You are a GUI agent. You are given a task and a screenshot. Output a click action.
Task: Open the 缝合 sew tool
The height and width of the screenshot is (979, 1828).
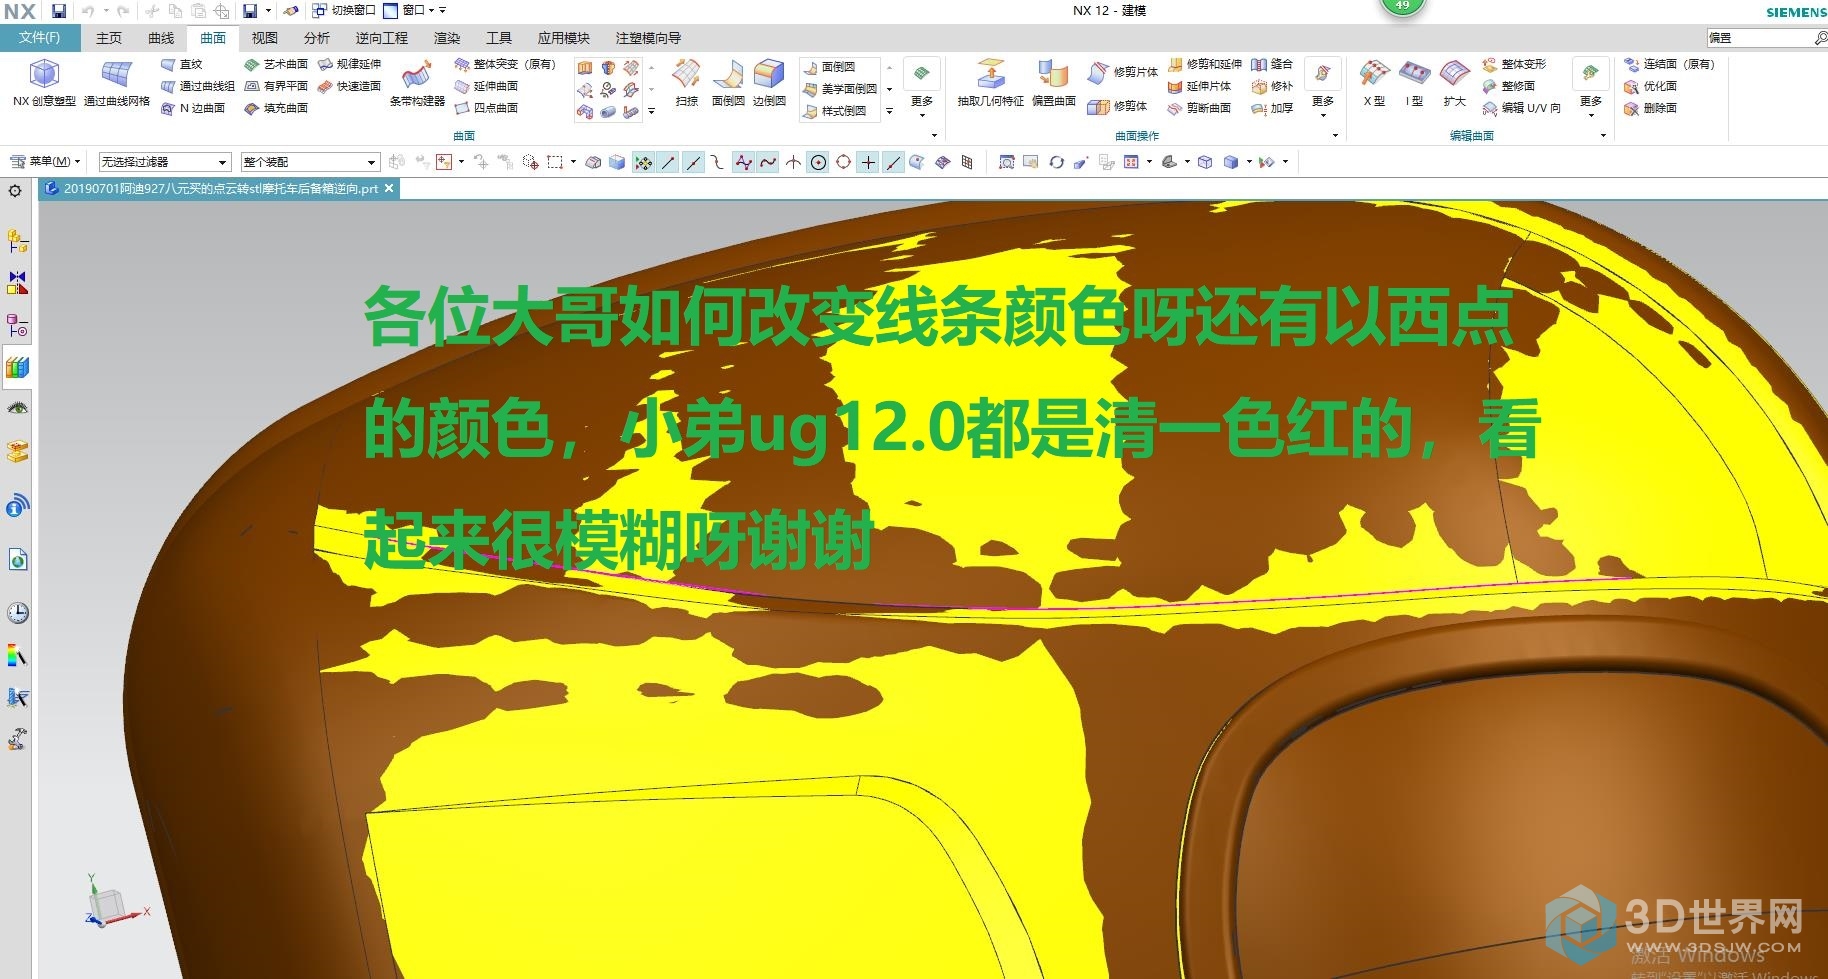tap(1271, 64)
